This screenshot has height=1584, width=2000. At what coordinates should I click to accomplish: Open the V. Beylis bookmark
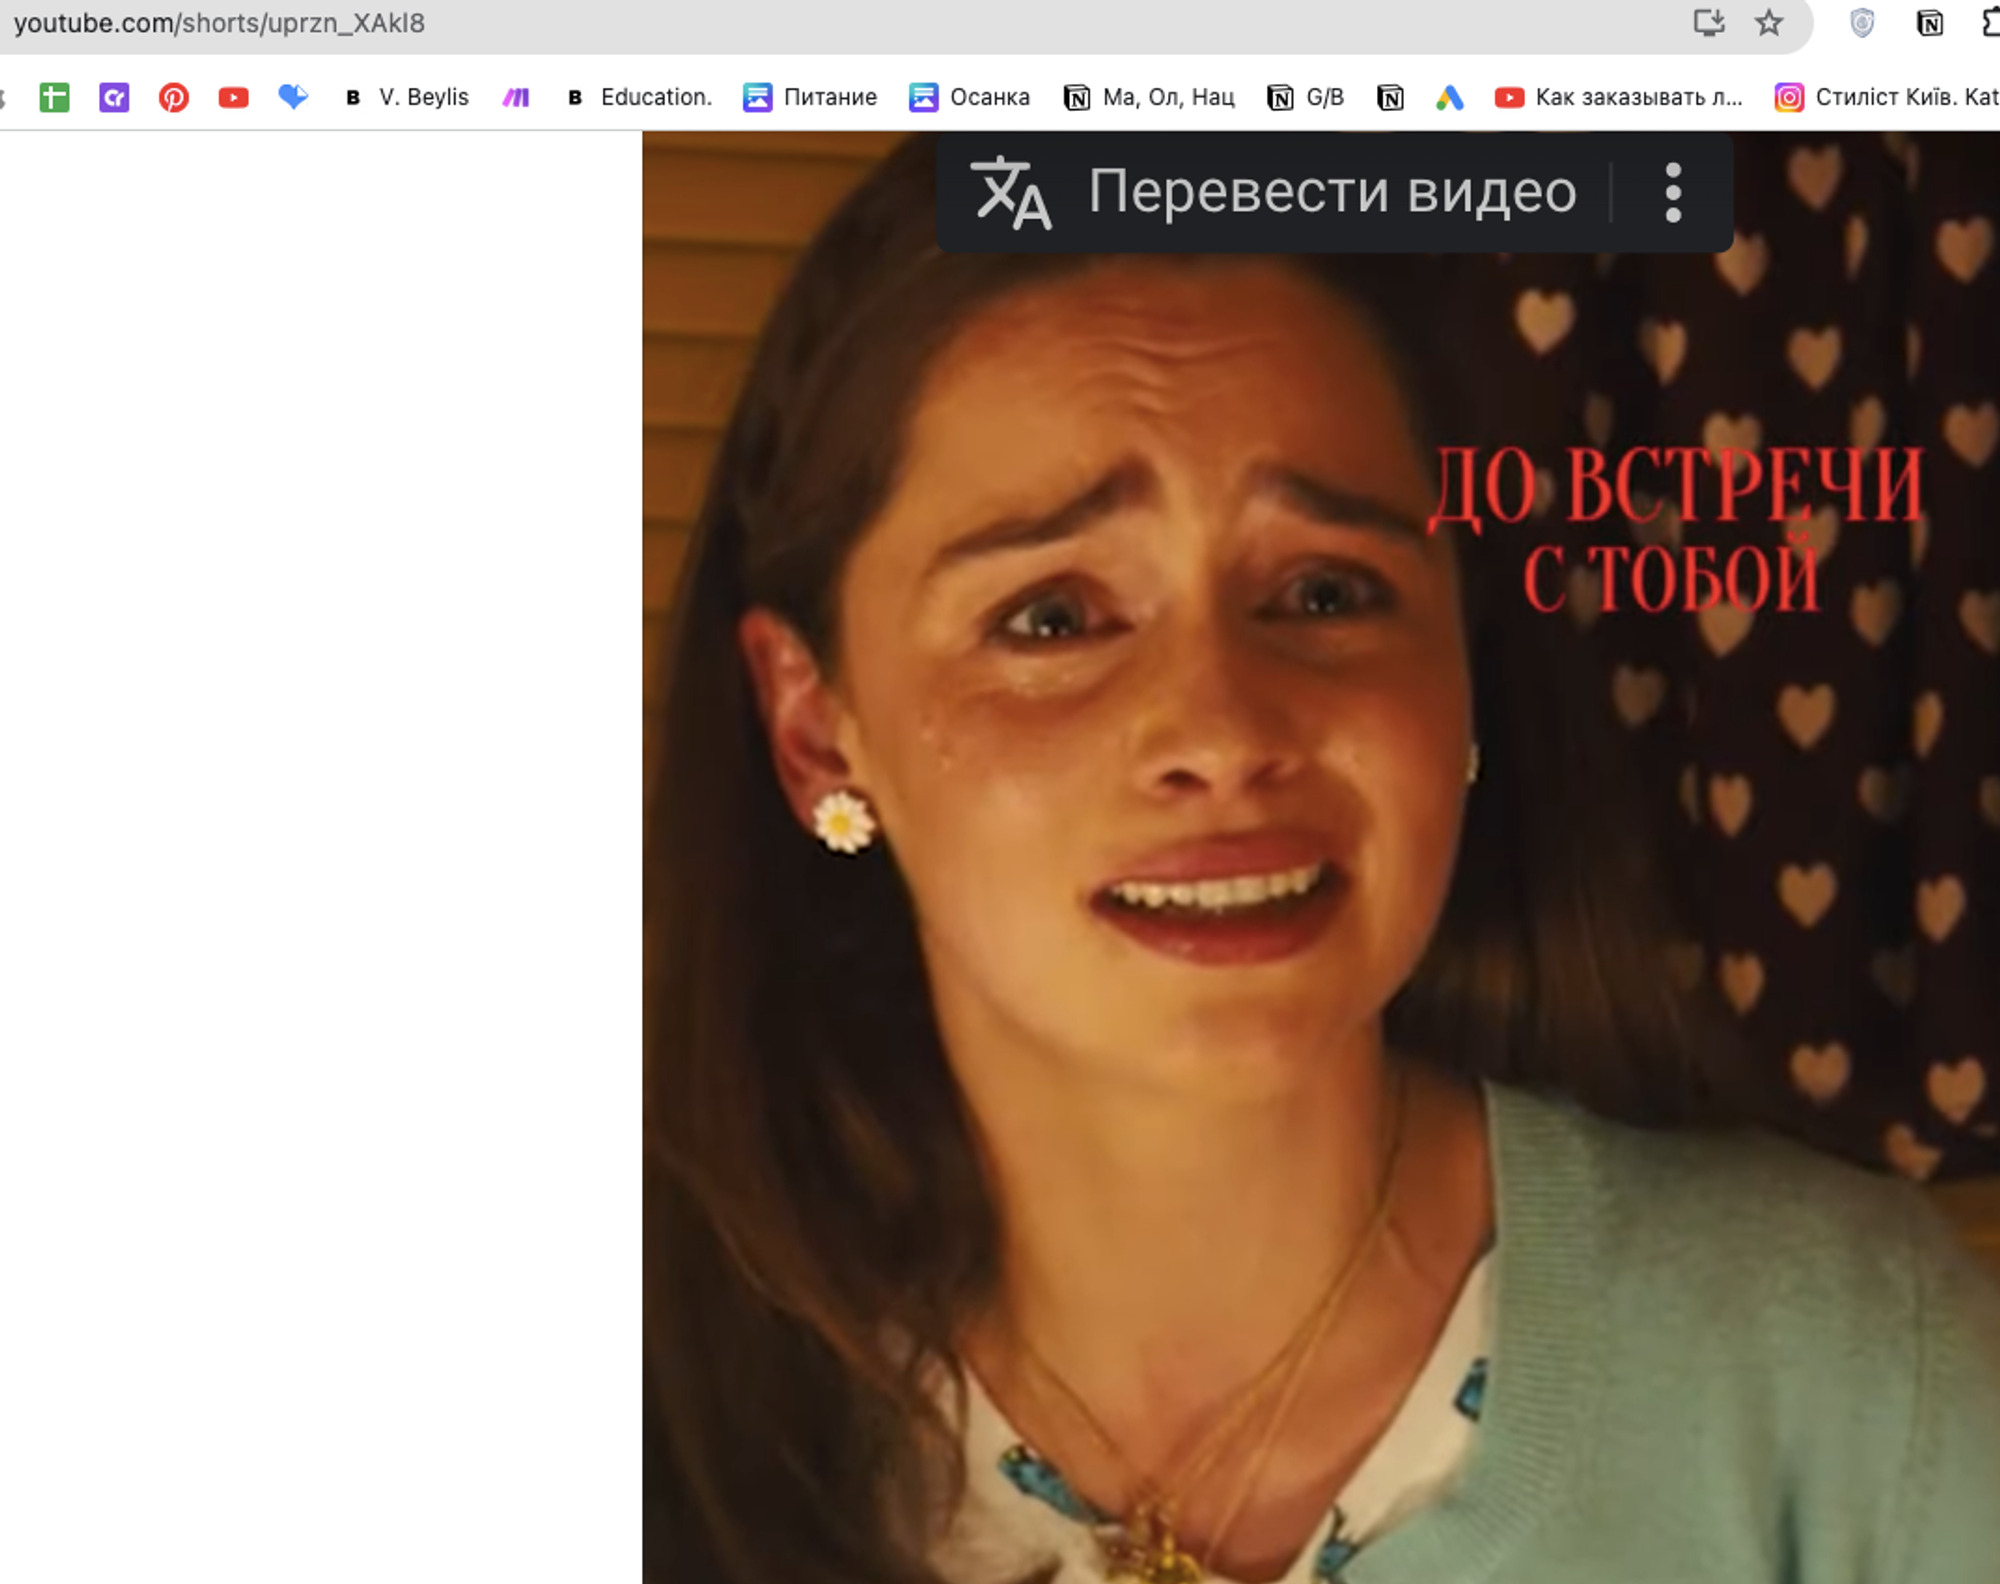click(x=406, y=97)
